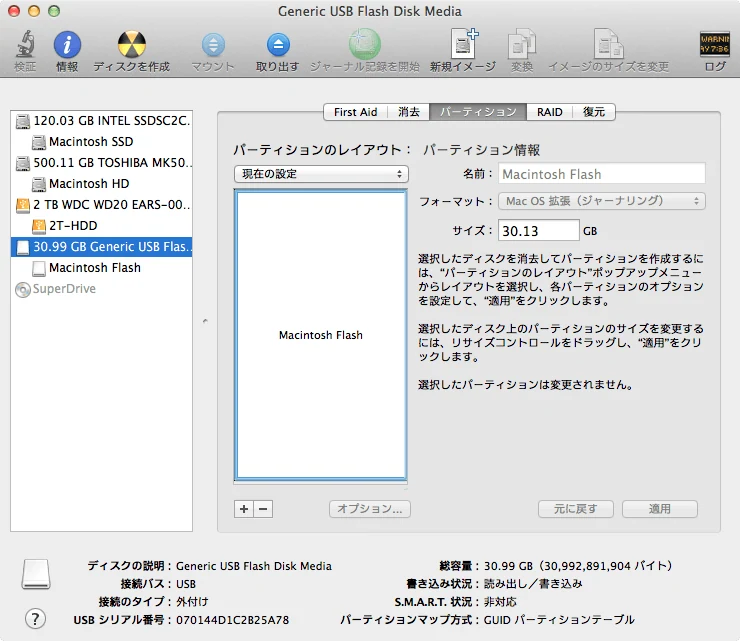Click the Revert (元に戻す) button
Image resolution: width=740 pixels, height=641 pixels.
point(576,509)
